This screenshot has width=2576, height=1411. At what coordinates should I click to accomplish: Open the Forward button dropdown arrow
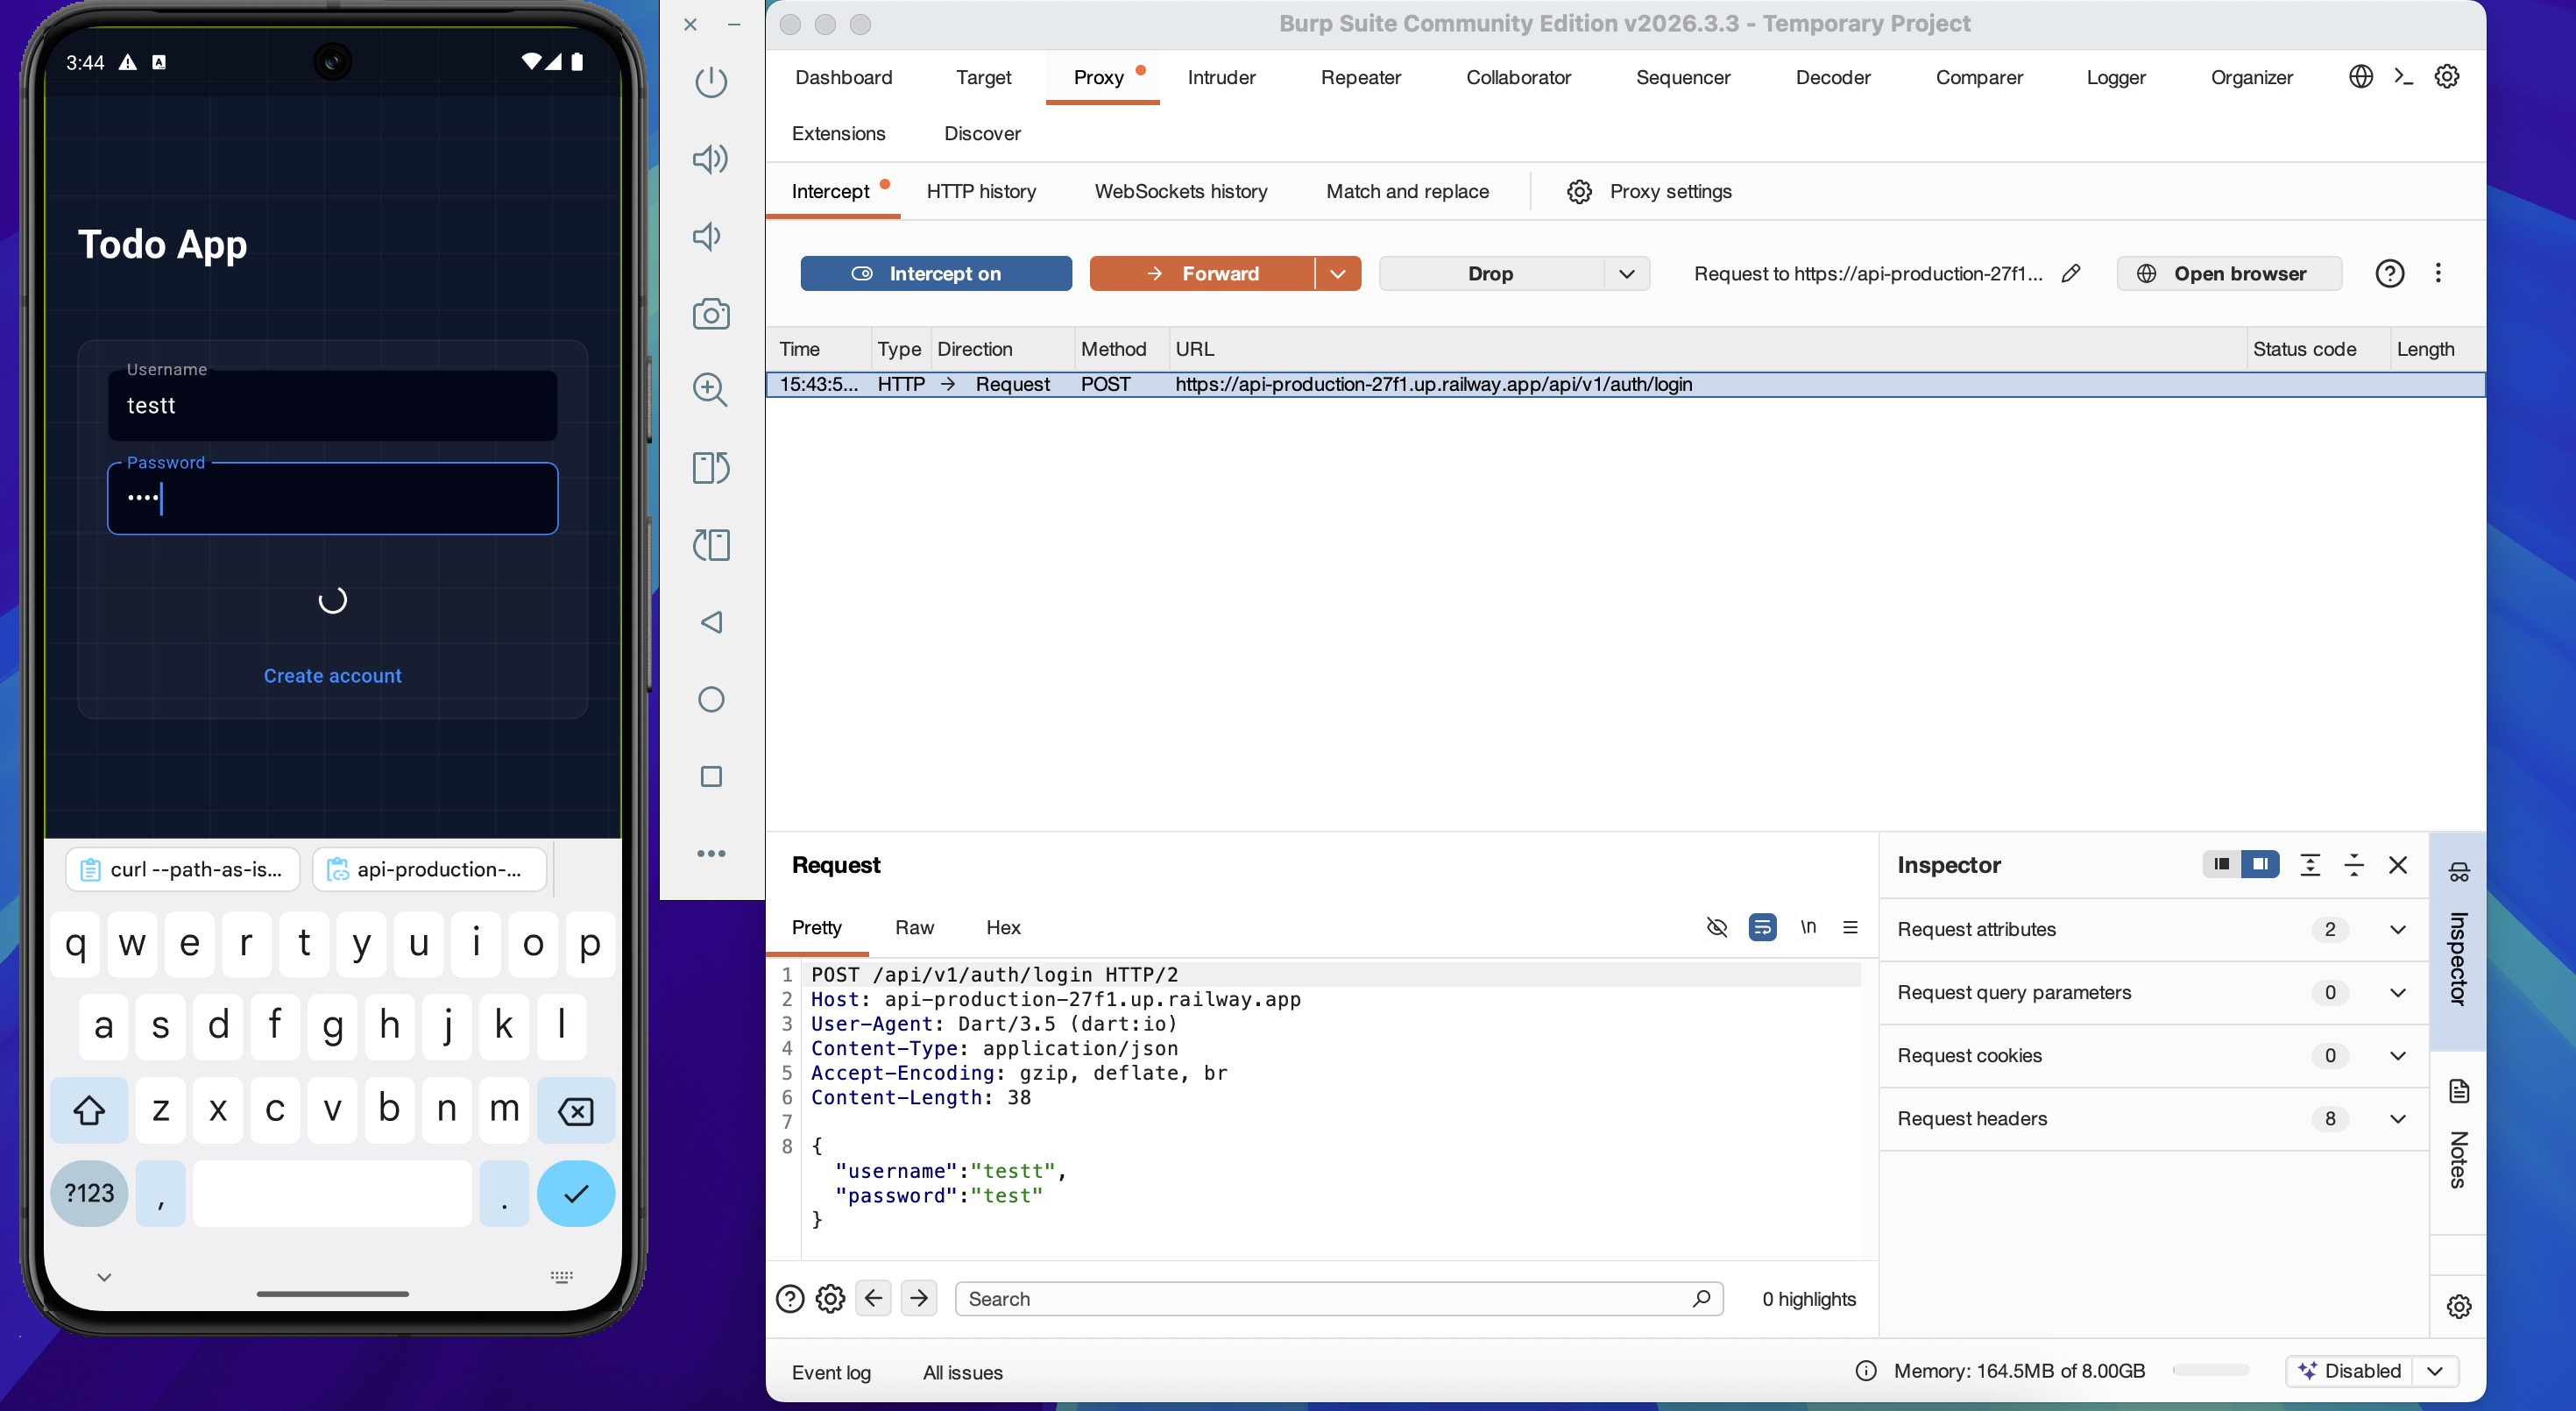1337,273
